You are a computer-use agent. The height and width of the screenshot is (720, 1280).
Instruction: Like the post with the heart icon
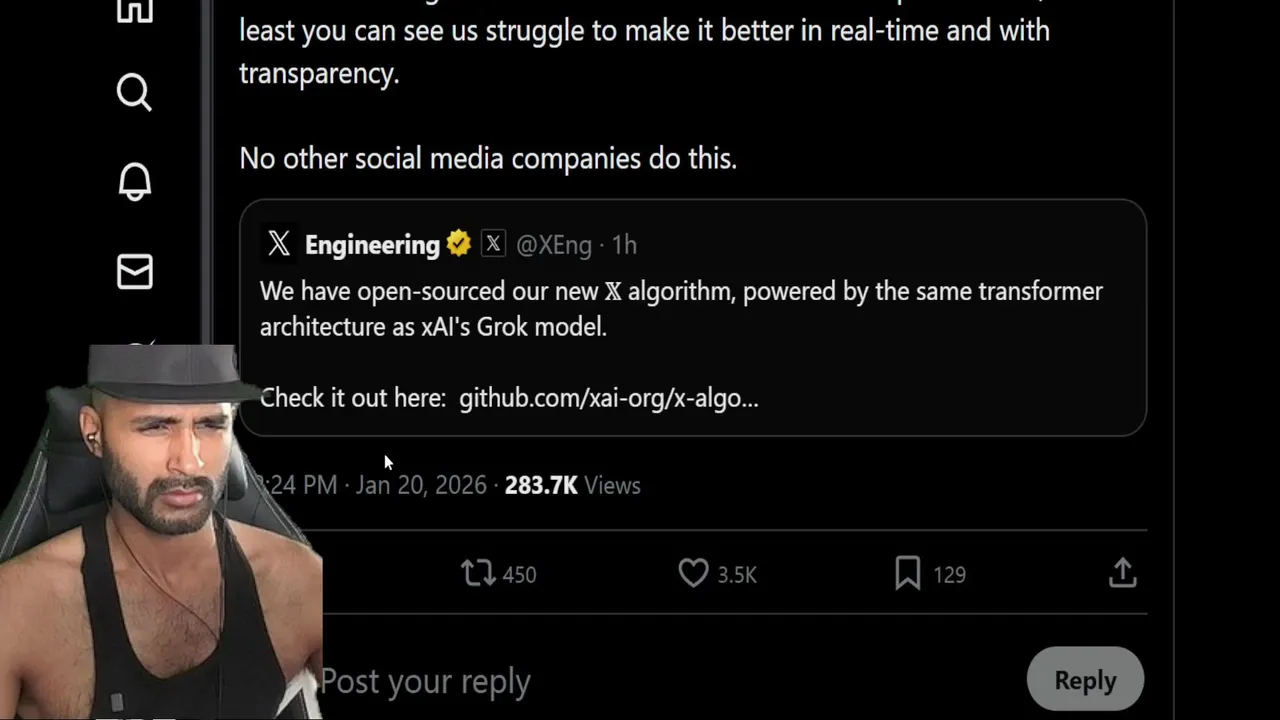coord(693,573)
